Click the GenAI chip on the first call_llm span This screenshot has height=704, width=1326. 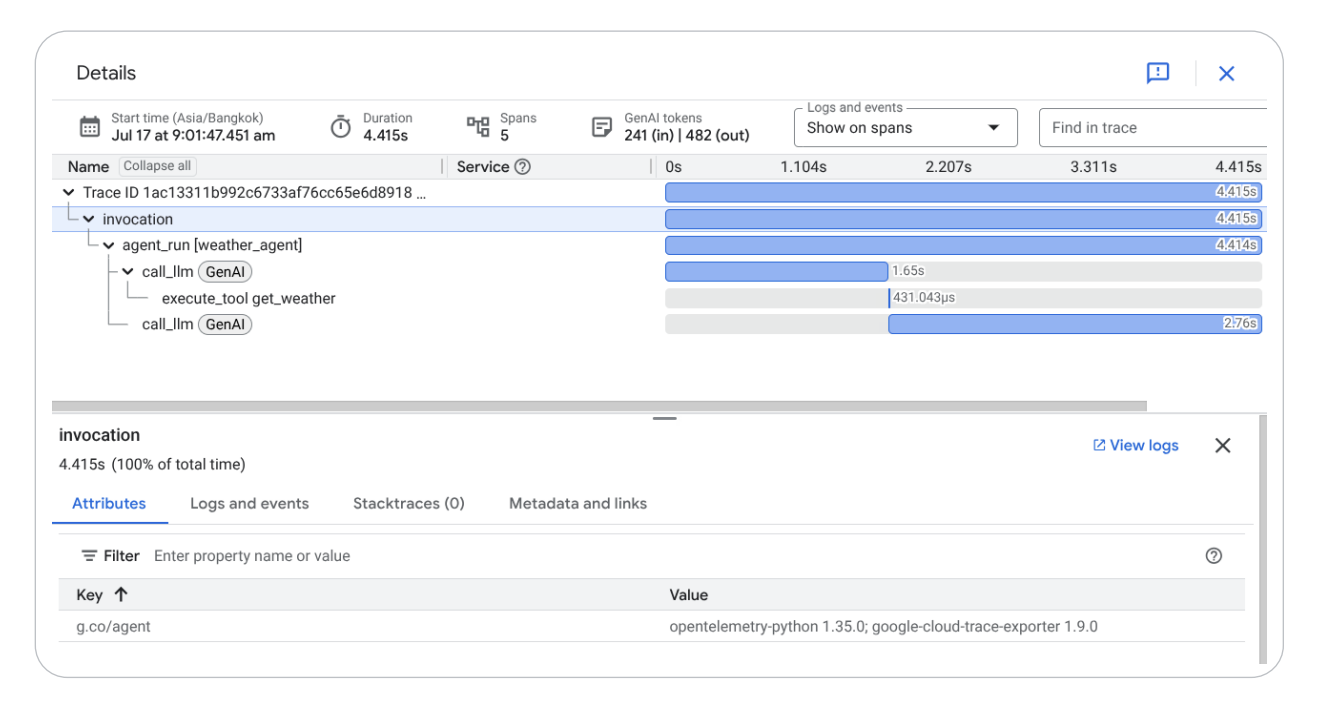(x=227, y=271)
